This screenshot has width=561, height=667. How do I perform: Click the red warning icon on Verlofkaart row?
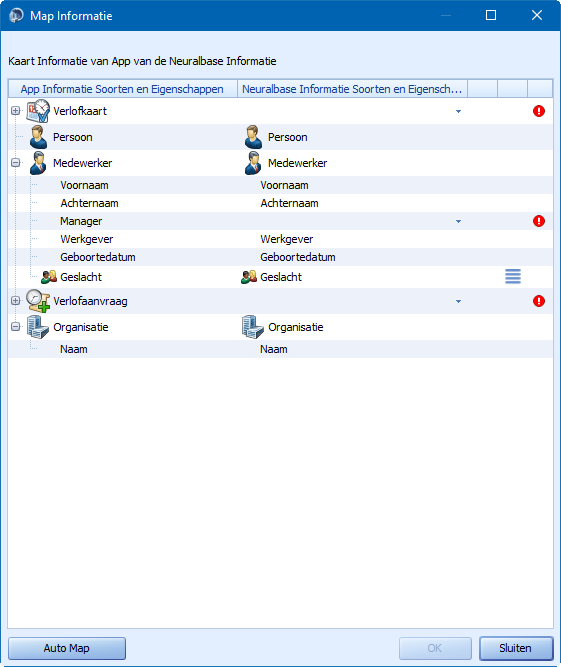538,111
